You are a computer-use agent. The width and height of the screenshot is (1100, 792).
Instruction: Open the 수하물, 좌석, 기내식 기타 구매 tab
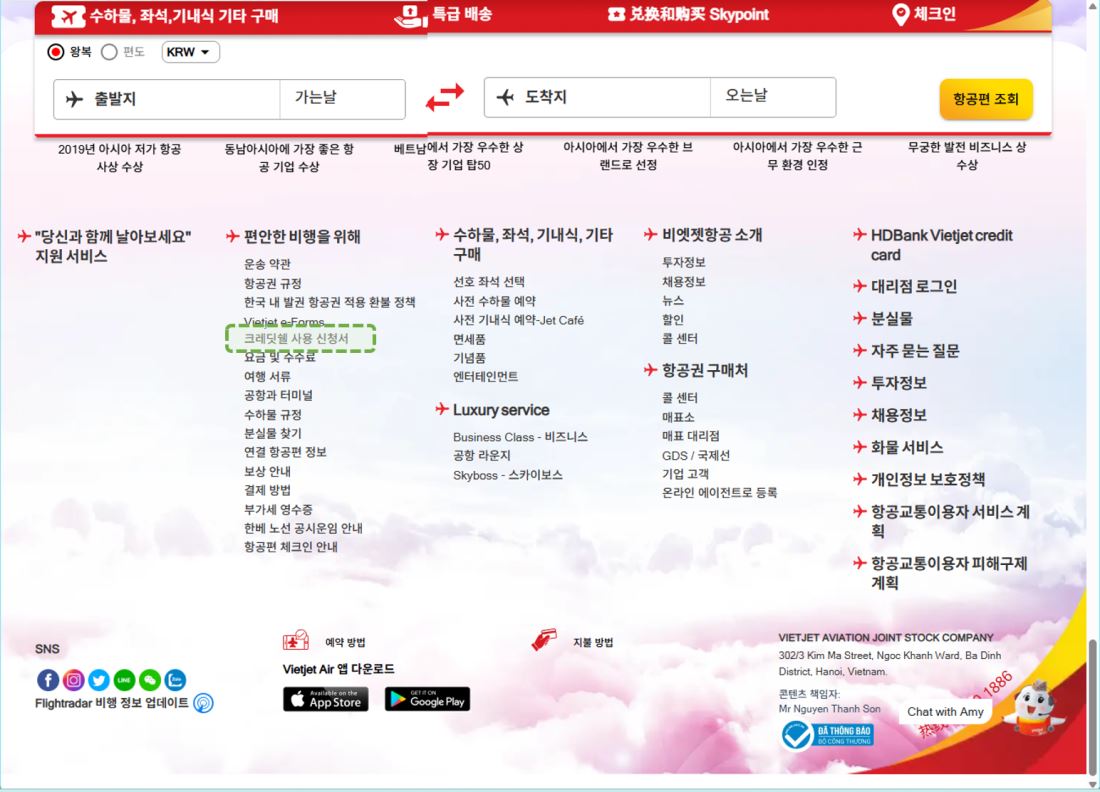click(166, 16)
